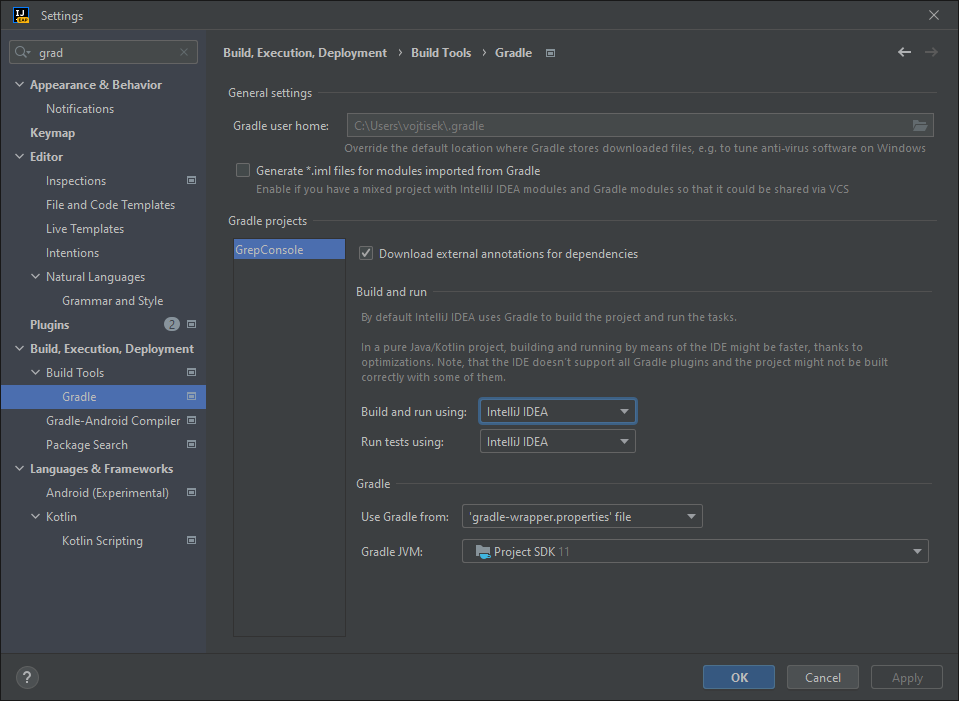The height and width of the screenshot is (701, 959).
Task: Collapse the Build Tools node
Action: [x=35, y=373]
